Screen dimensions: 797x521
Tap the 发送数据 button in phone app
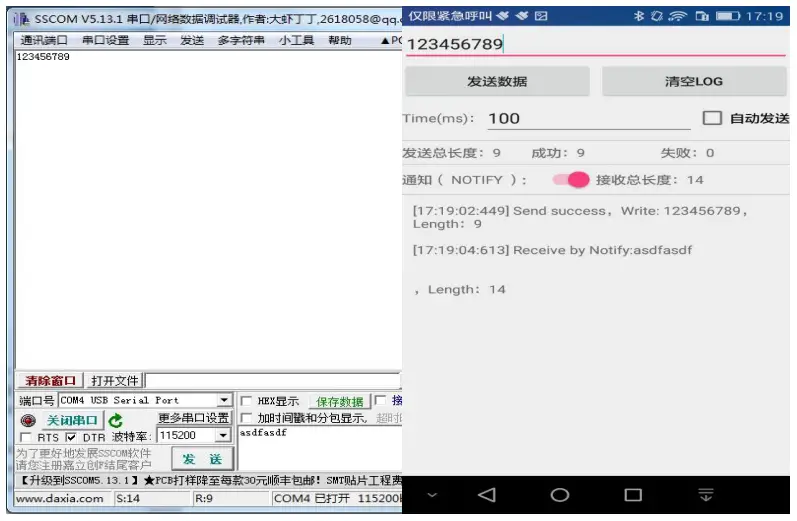(x=497, y=81)
